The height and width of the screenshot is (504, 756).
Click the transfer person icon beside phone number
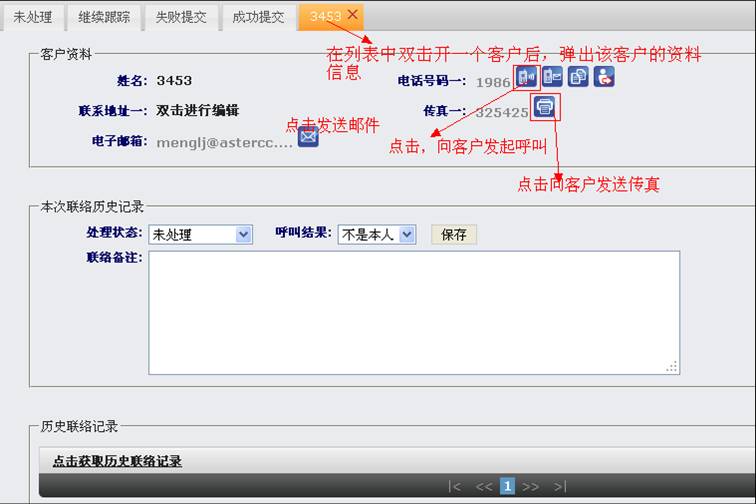tap(603, 77)
